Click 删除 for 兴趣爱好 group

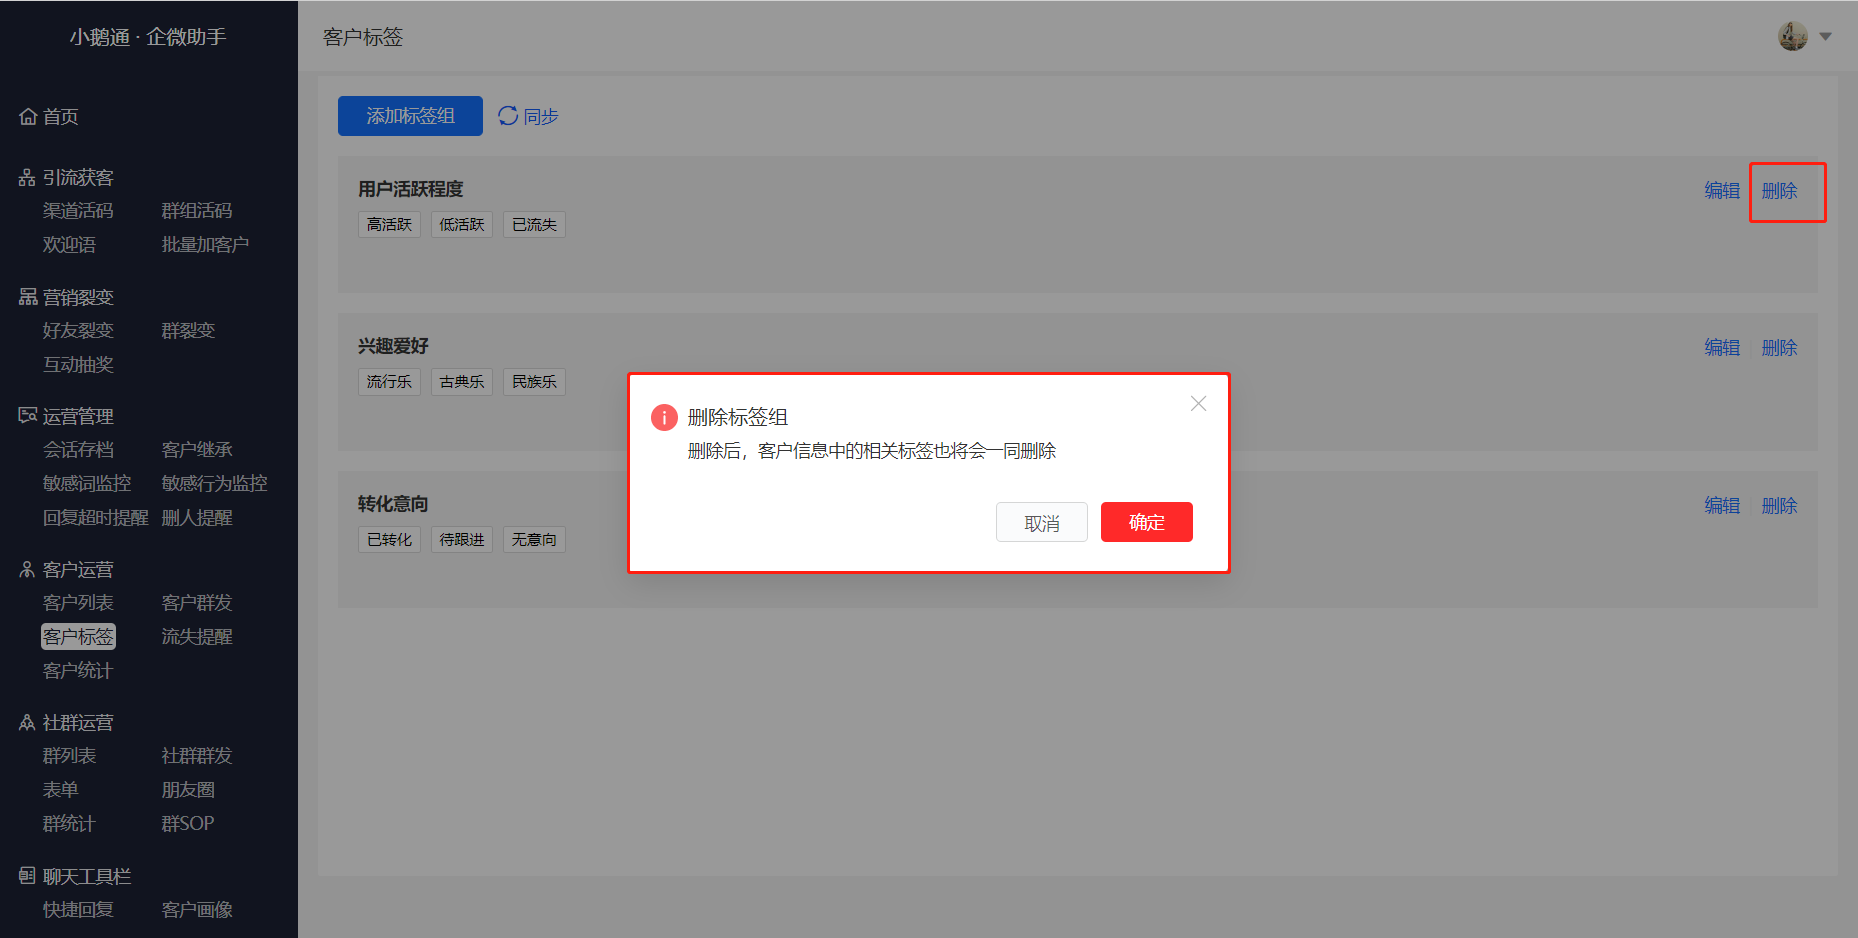click(x=1779, y=347)
